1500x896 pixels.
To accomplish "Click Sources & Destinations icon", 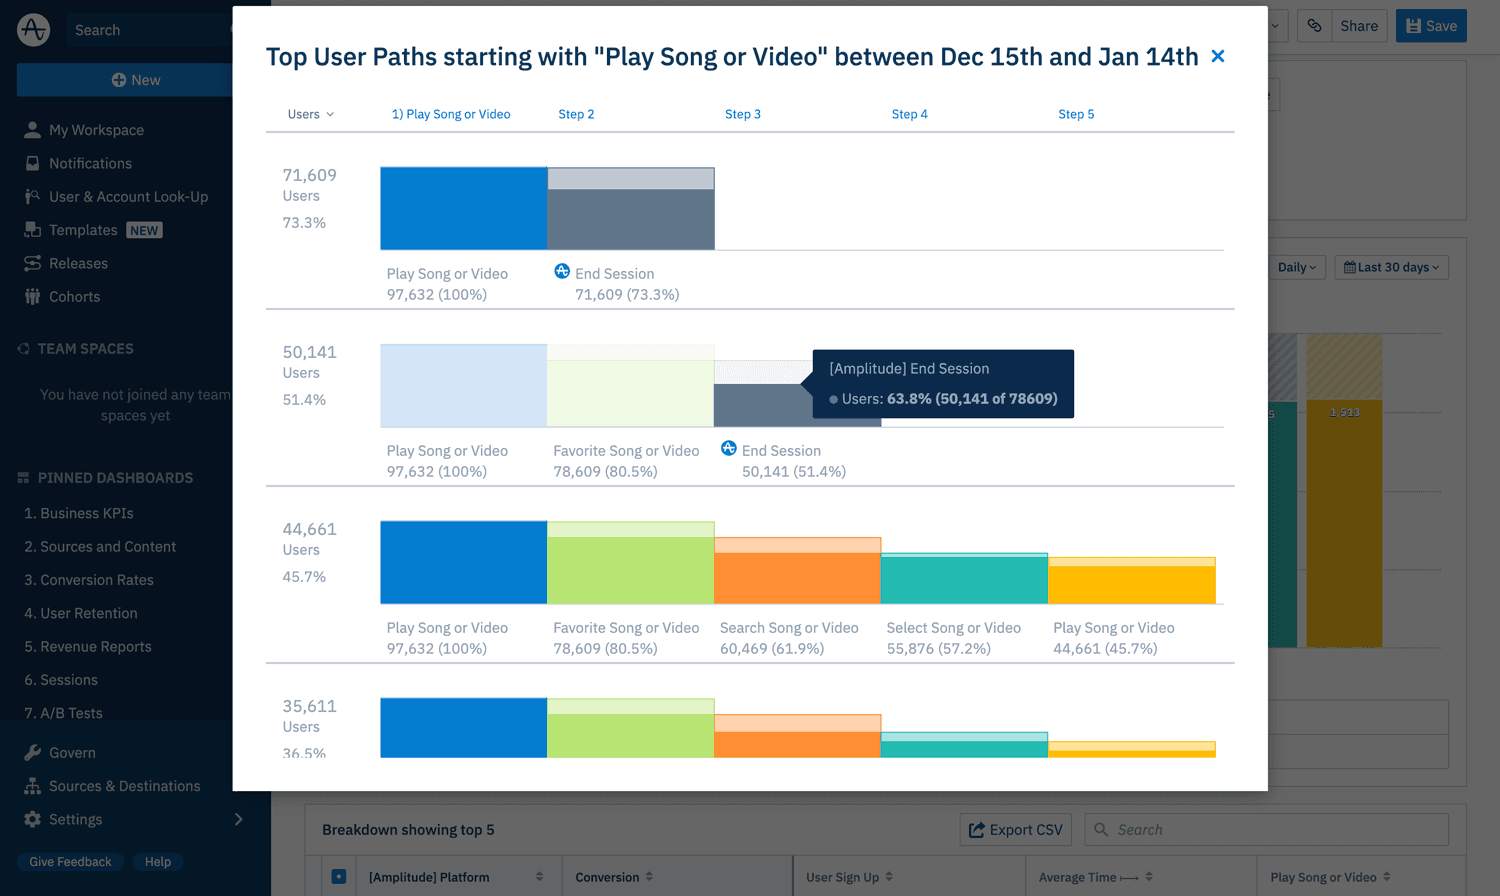I will [32, 786].
